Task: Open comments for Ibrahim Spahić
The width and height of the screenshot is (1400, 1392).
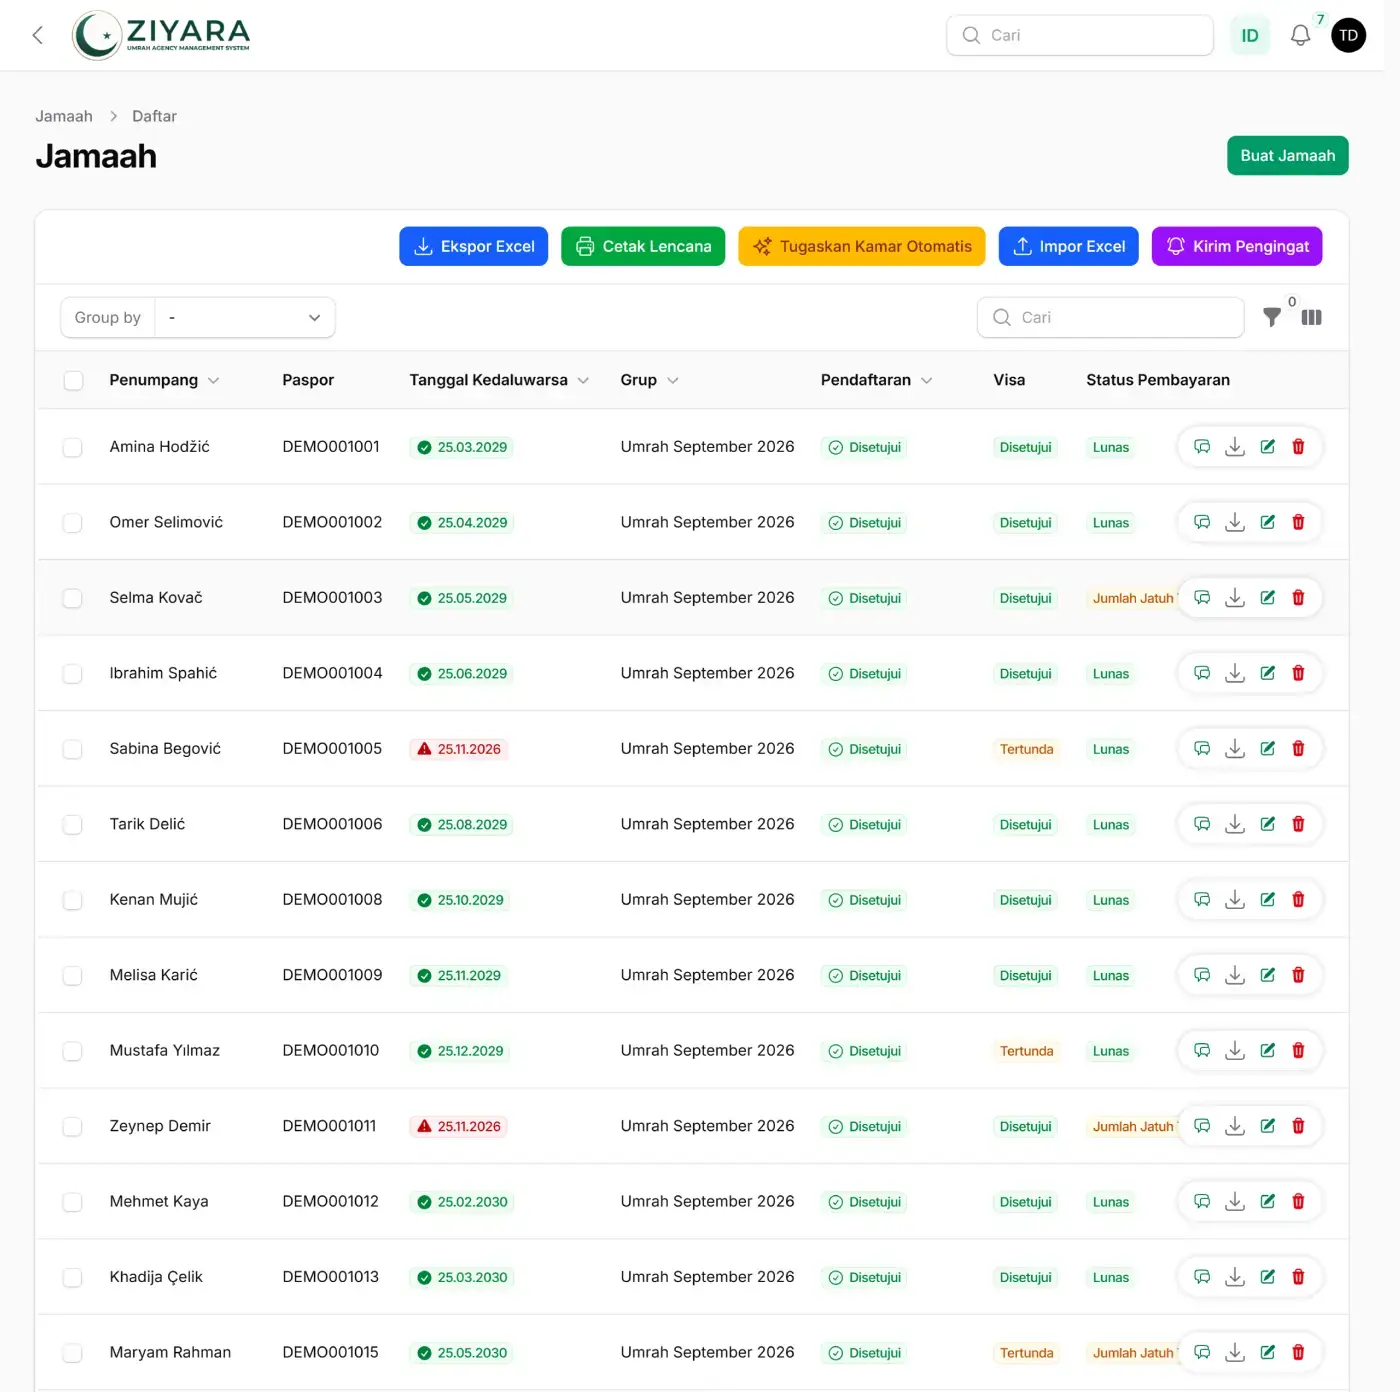Action: 1202,673
